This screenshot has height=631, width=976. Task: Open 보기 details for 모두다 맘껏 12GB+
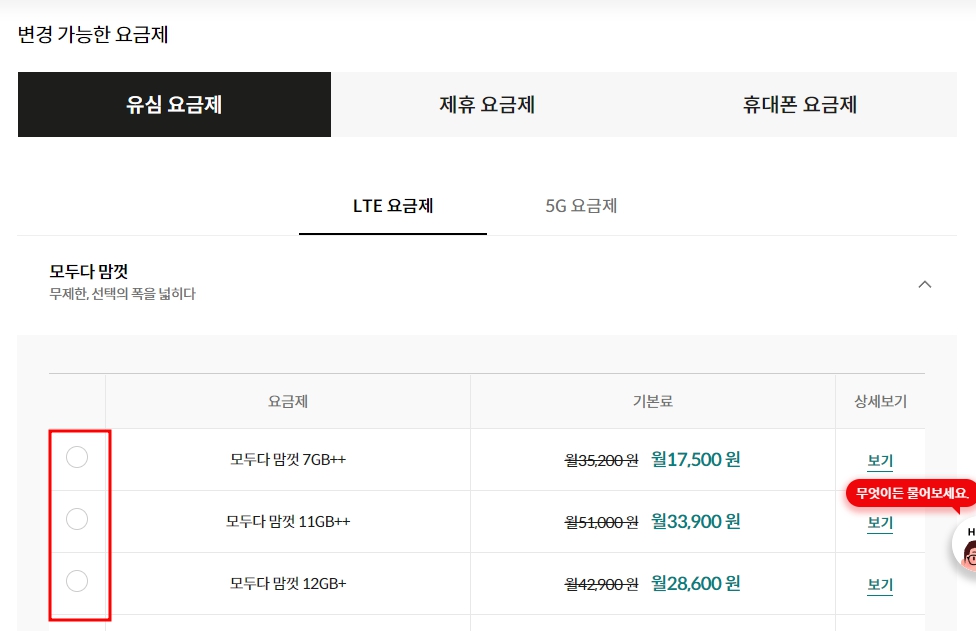[x=879, y=585]
